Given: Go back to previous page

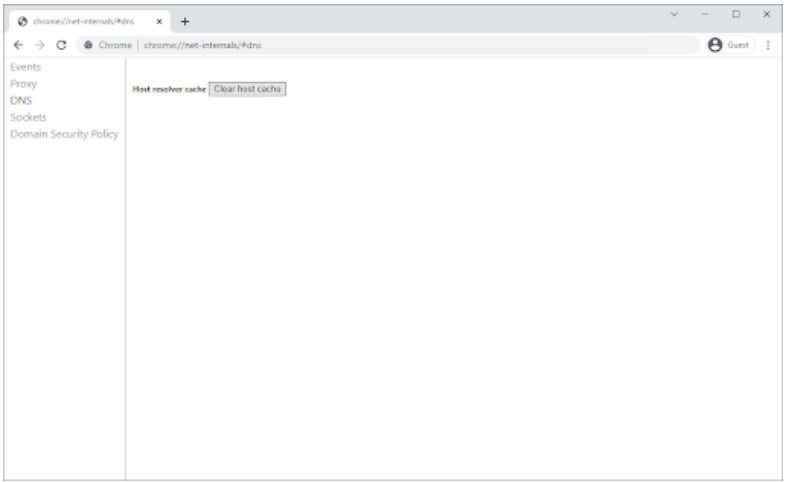Looking at the screenshot, I should (x=19, y=45).
